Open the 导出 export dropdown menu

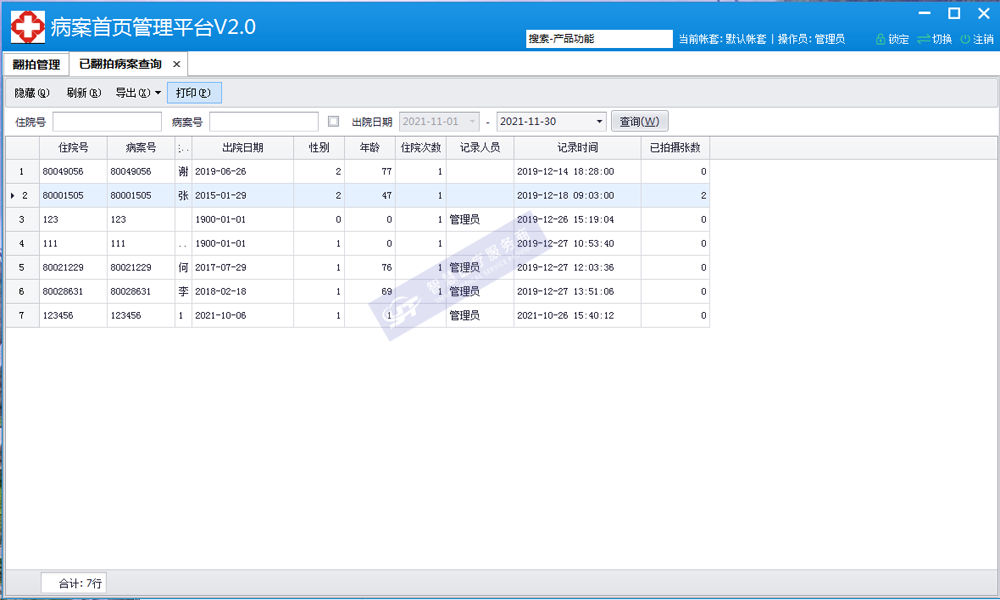click(138, 93)
